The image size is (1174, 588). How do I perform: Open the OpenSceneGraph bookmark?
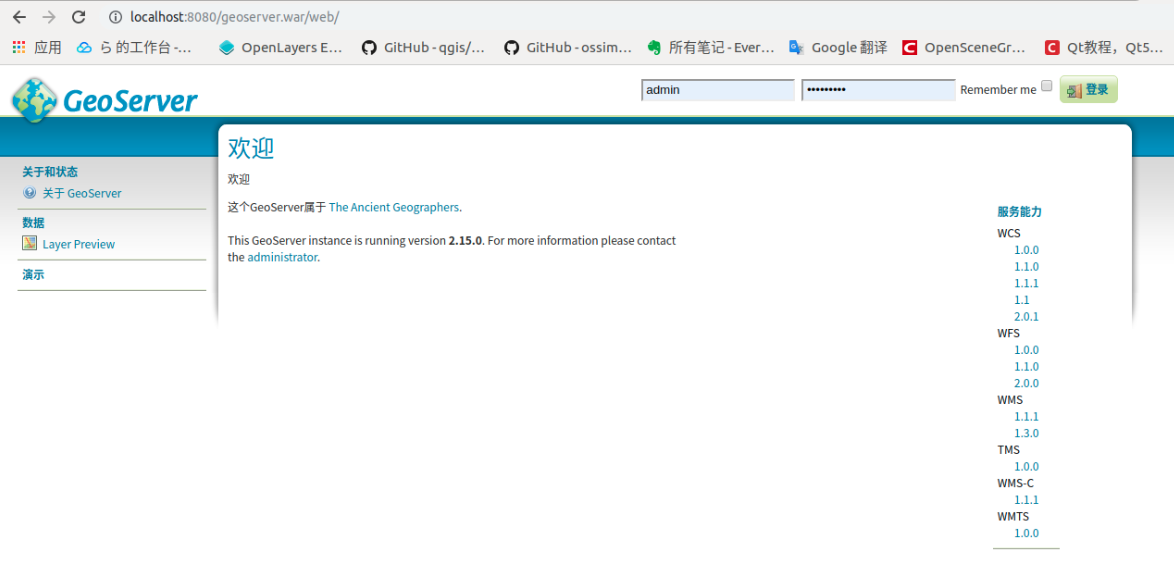pos(964,47)
